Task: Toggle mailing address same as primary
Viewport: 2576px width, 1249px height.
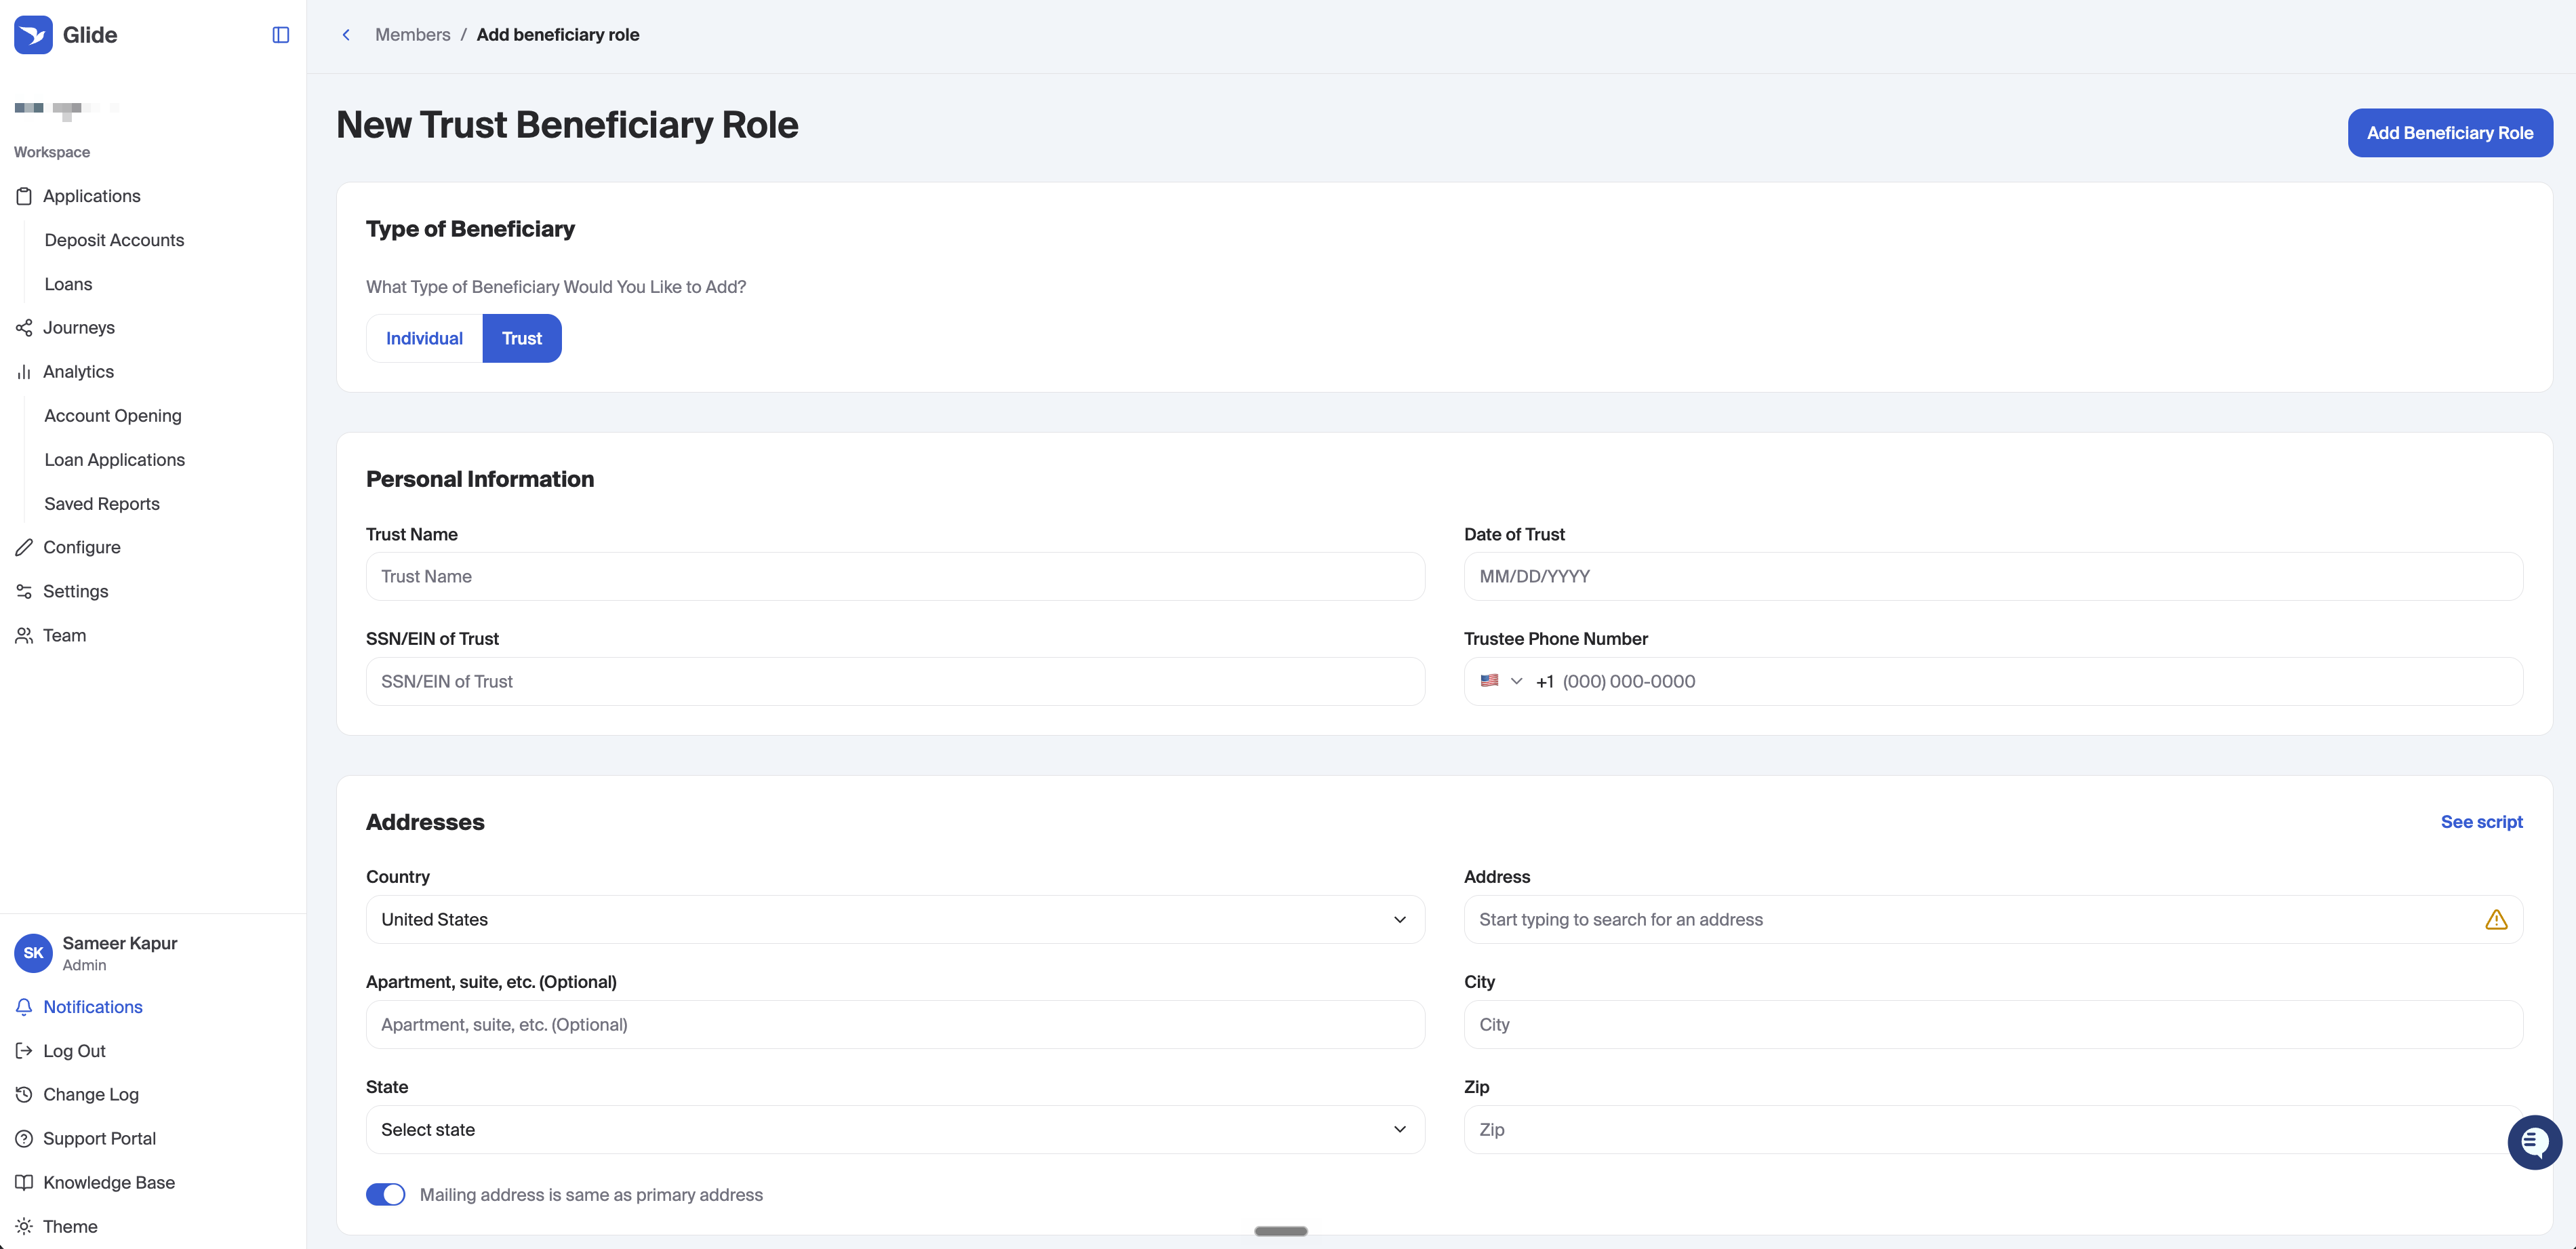Action: click(385, 1195)
